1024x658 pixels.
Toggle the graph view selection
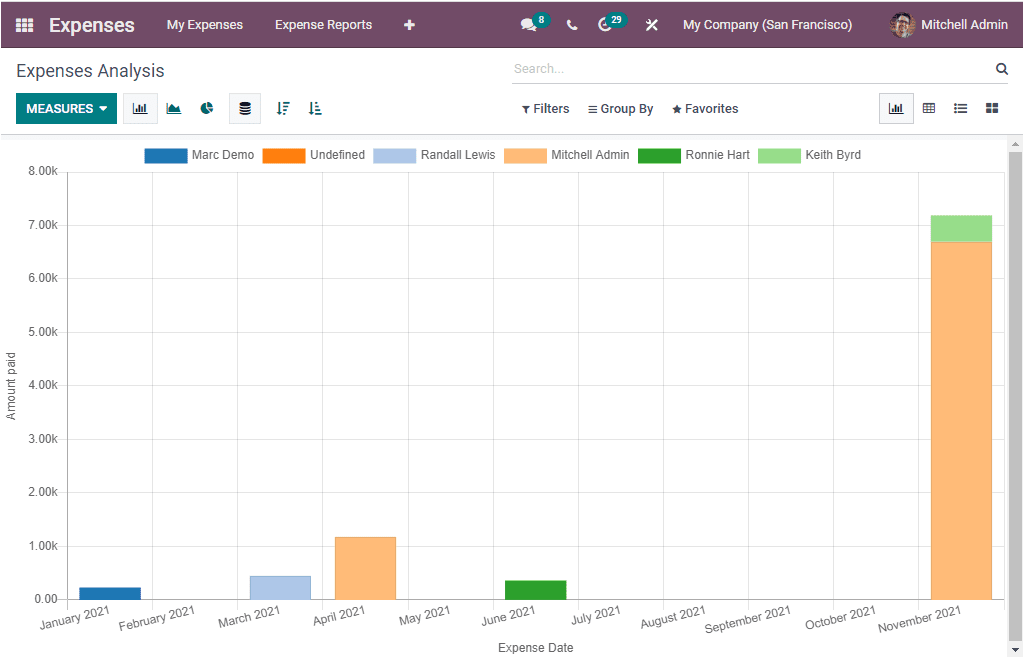coord(896,108)
